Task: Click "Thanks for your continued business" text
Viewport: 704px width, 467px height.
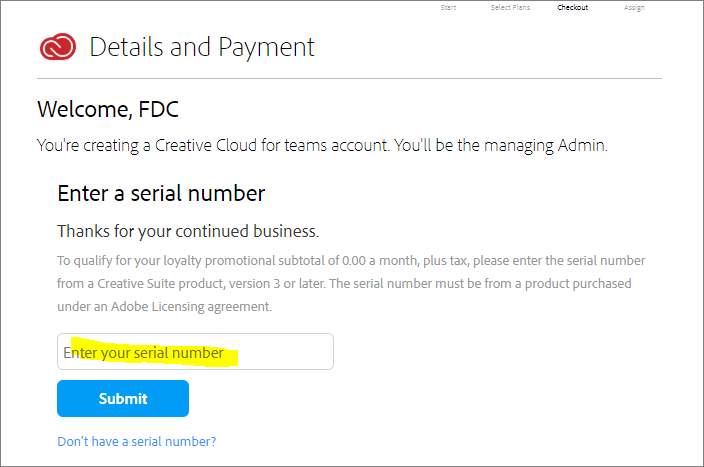Action: tap(188, 231)
